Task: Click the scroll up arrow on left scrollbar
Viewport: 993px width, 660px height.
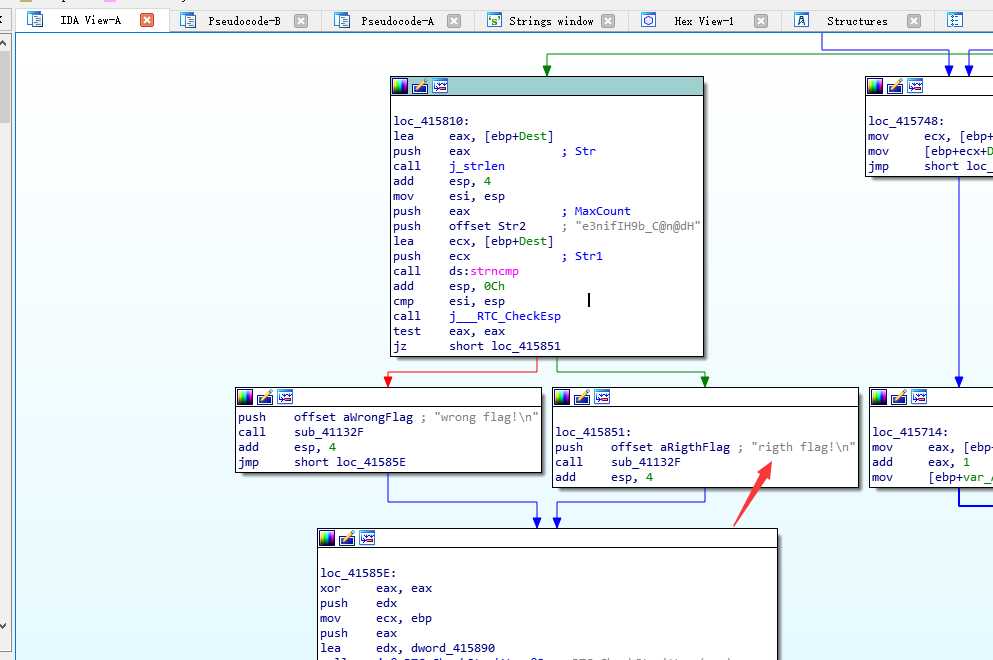Action: (4, 43)
